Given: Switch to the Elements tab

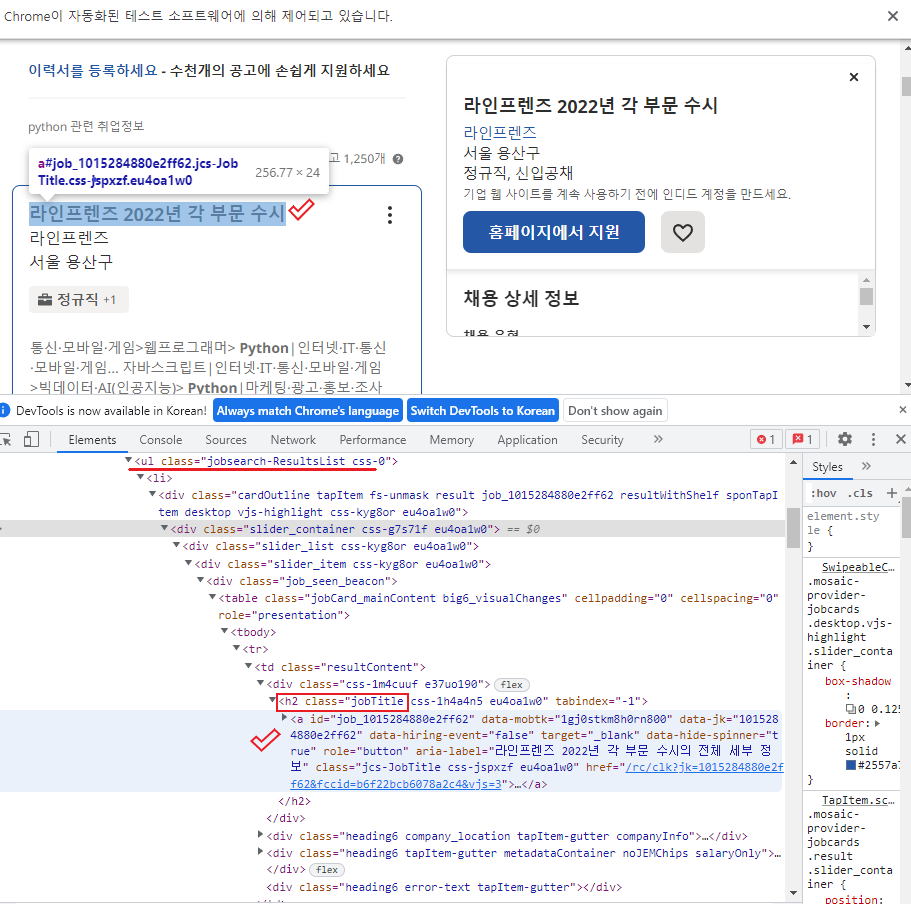Looking at the screenshot, I should [x=92, y=440].
